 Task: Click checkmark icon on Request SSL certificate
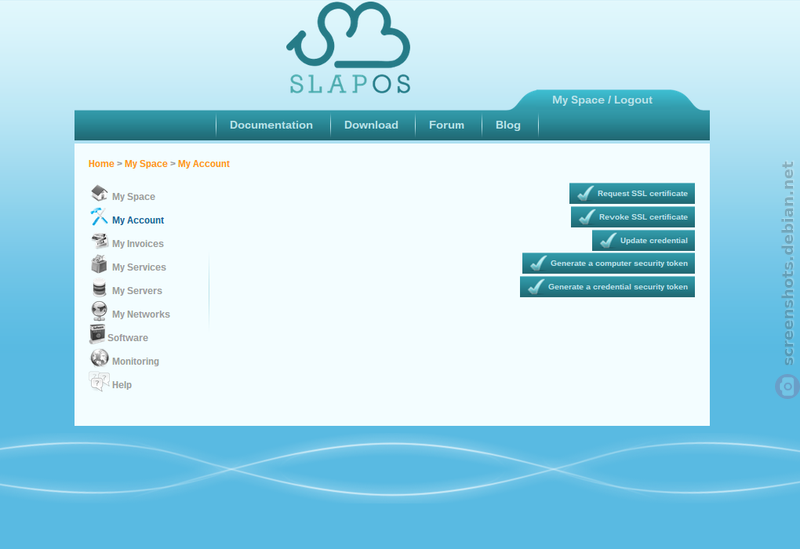pyautogui.click(x=585, y=193)
